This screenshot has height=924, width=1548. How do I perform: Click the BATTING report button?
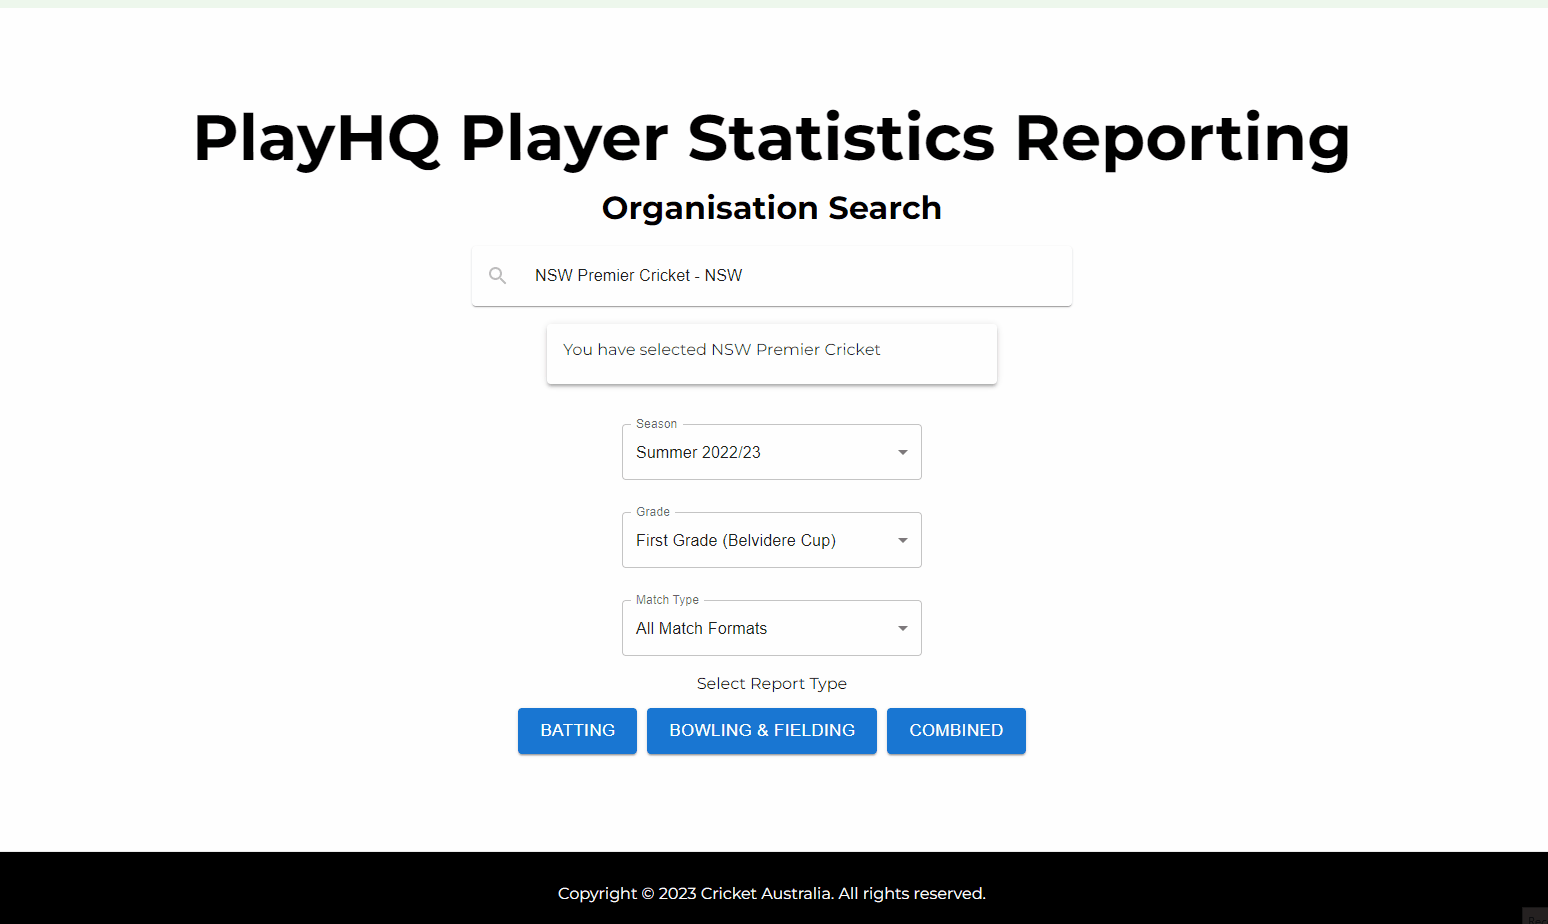pos(577,731)
